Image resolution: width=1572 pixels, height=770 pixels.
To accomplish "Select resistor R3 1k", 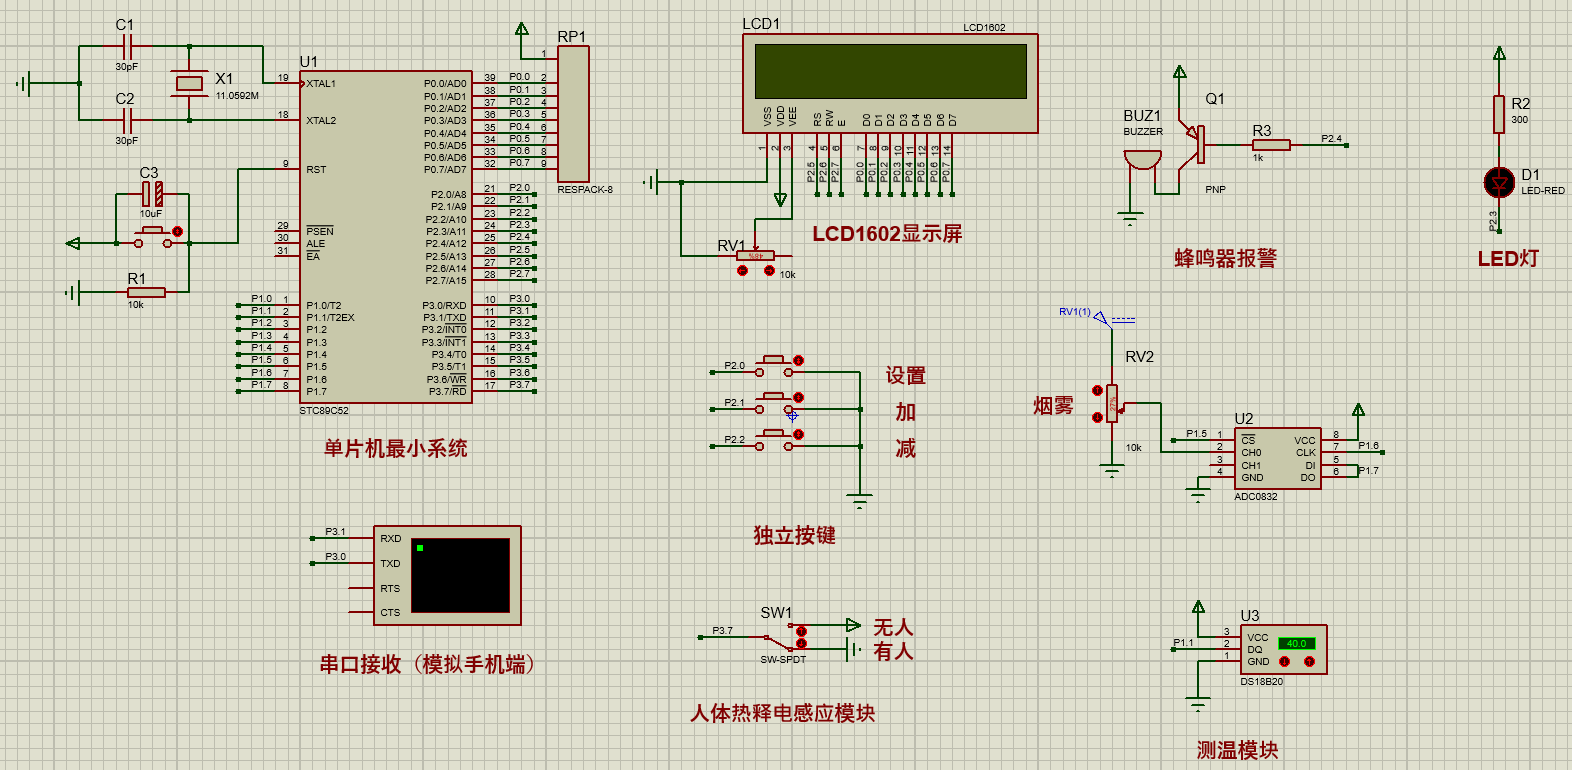I will click(x=1271, y=145).
